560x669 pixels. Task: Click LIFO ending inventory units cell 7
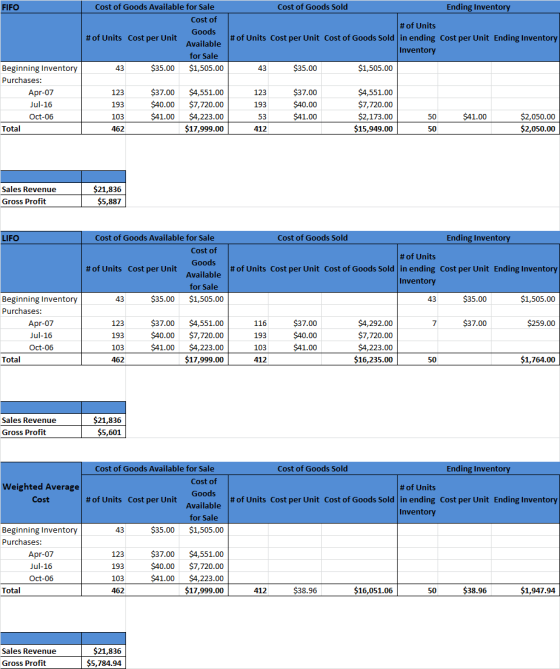(x=434, y=323)
